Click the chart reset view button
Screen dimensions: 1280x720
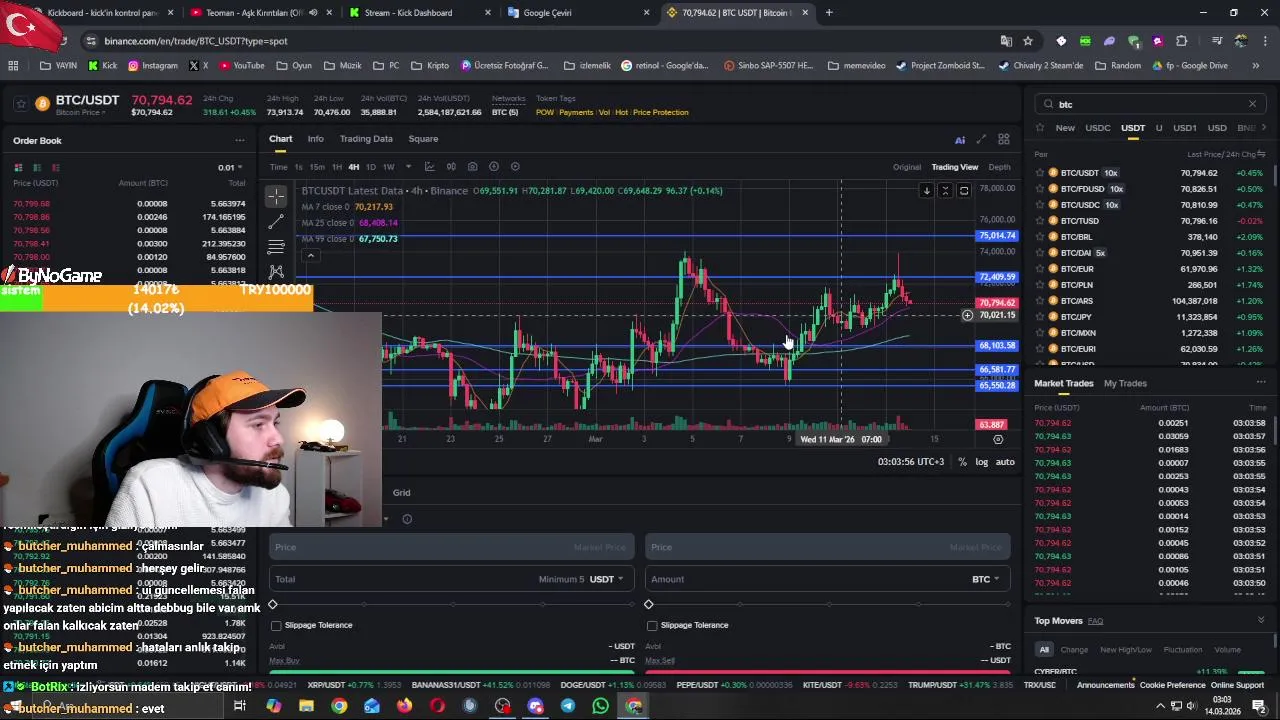[964, 190]
